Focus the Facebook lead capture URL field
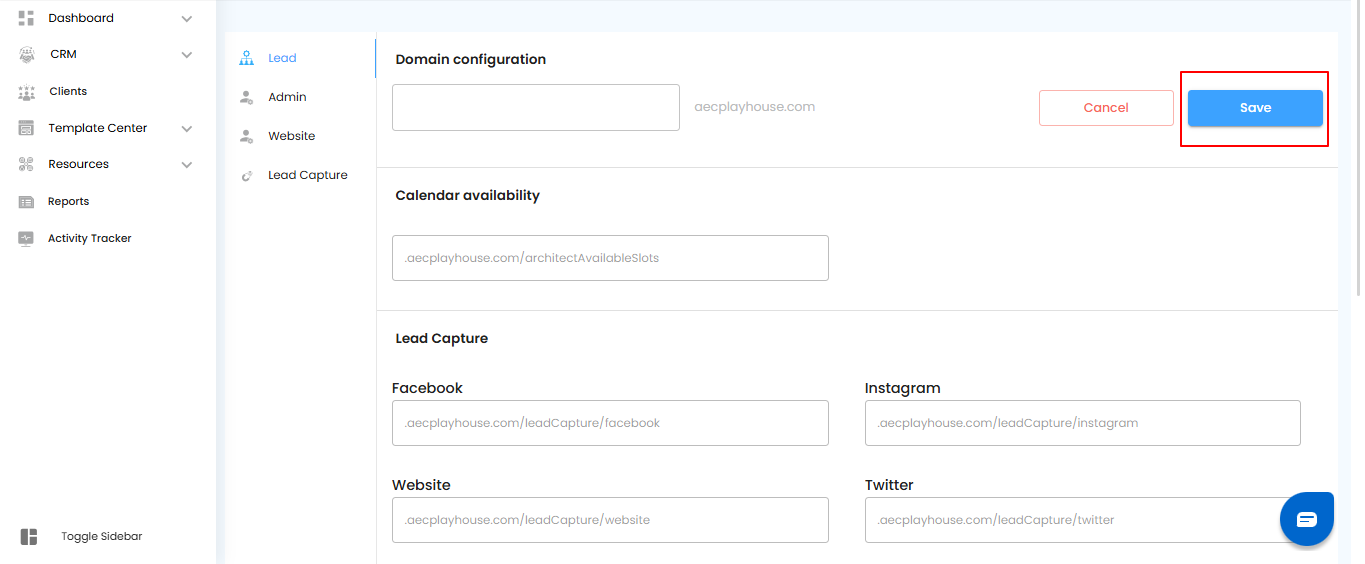This screenshot has height=564, width=1365. 610,423
